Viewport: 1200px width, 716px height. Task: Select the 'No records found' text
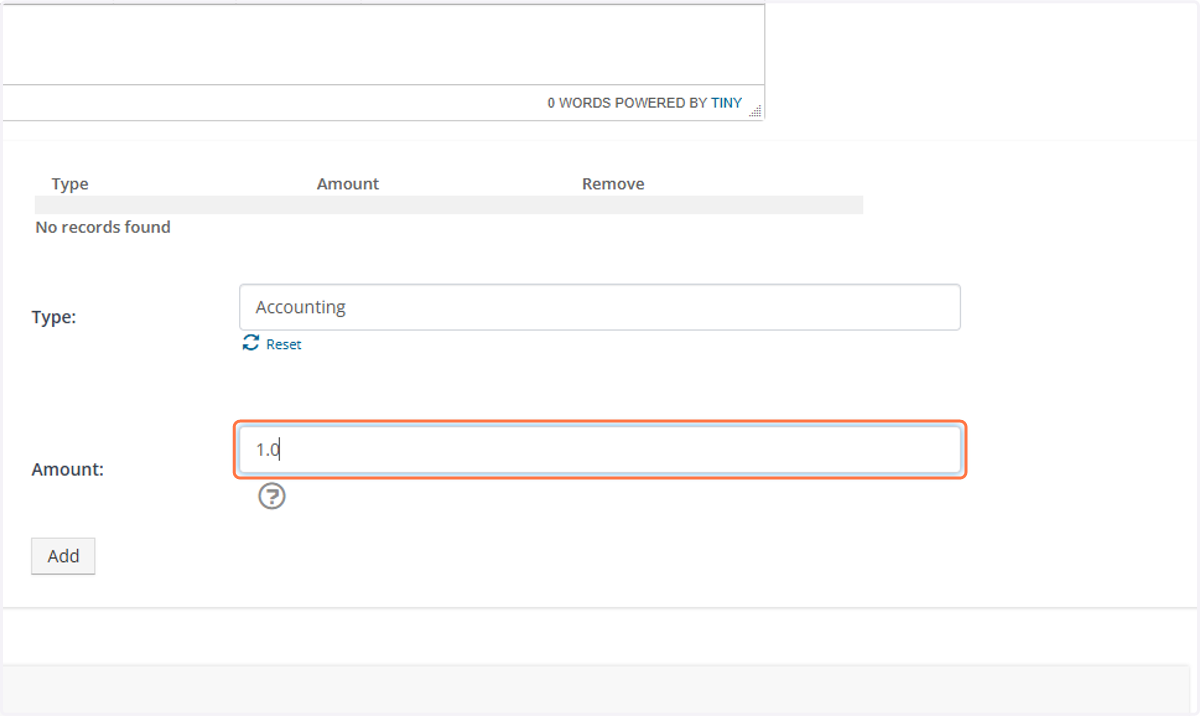point(103,227)
